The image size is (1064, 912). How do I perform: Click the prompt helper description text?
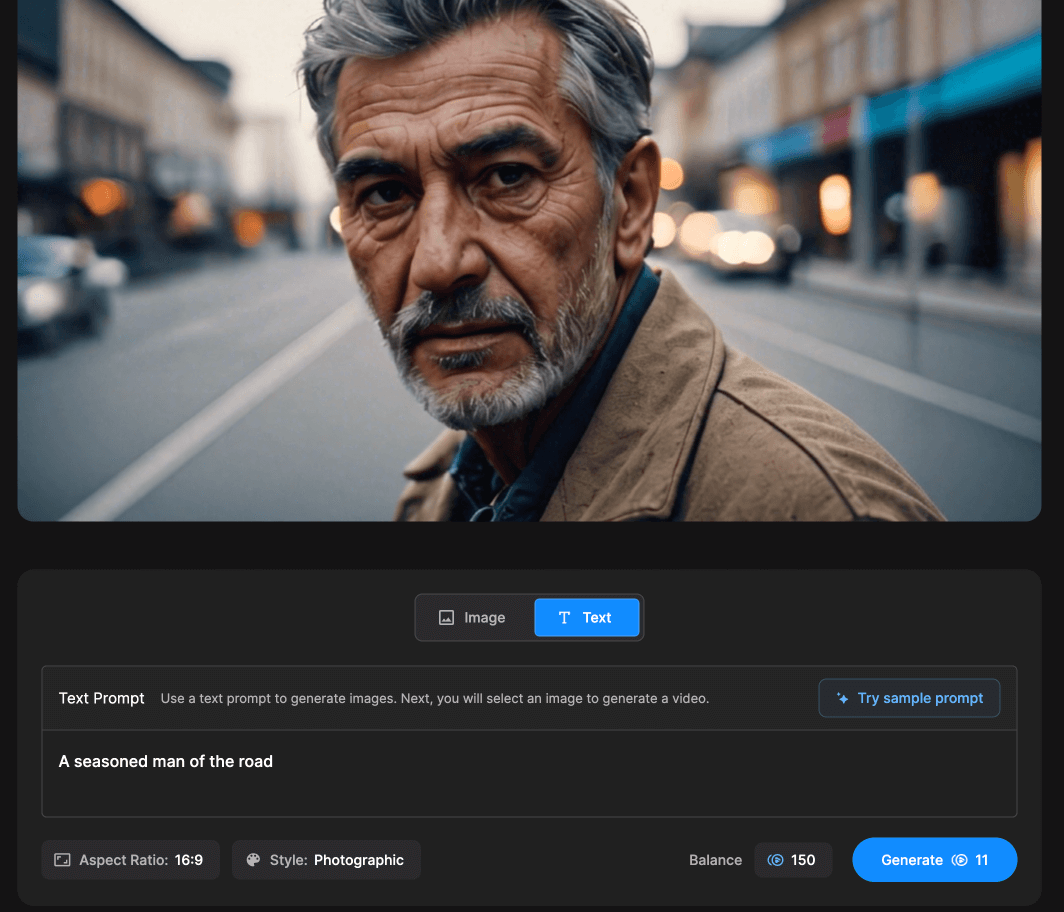pos(435,699)
